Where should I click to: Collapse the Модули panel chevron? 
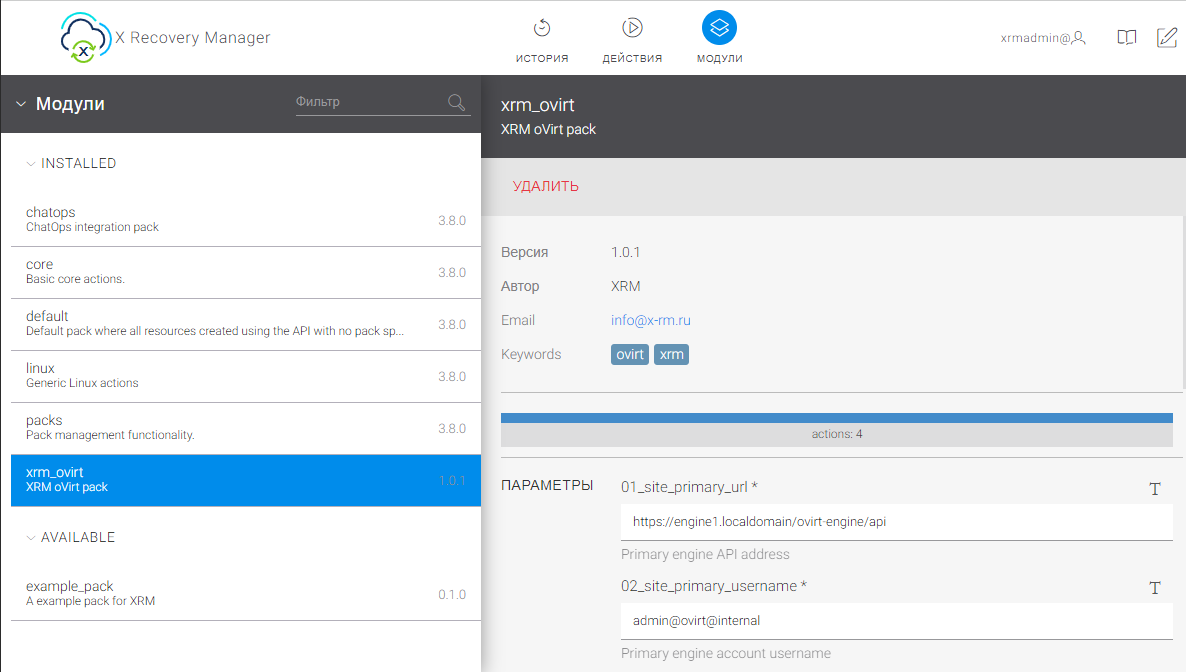coord(21,104)
